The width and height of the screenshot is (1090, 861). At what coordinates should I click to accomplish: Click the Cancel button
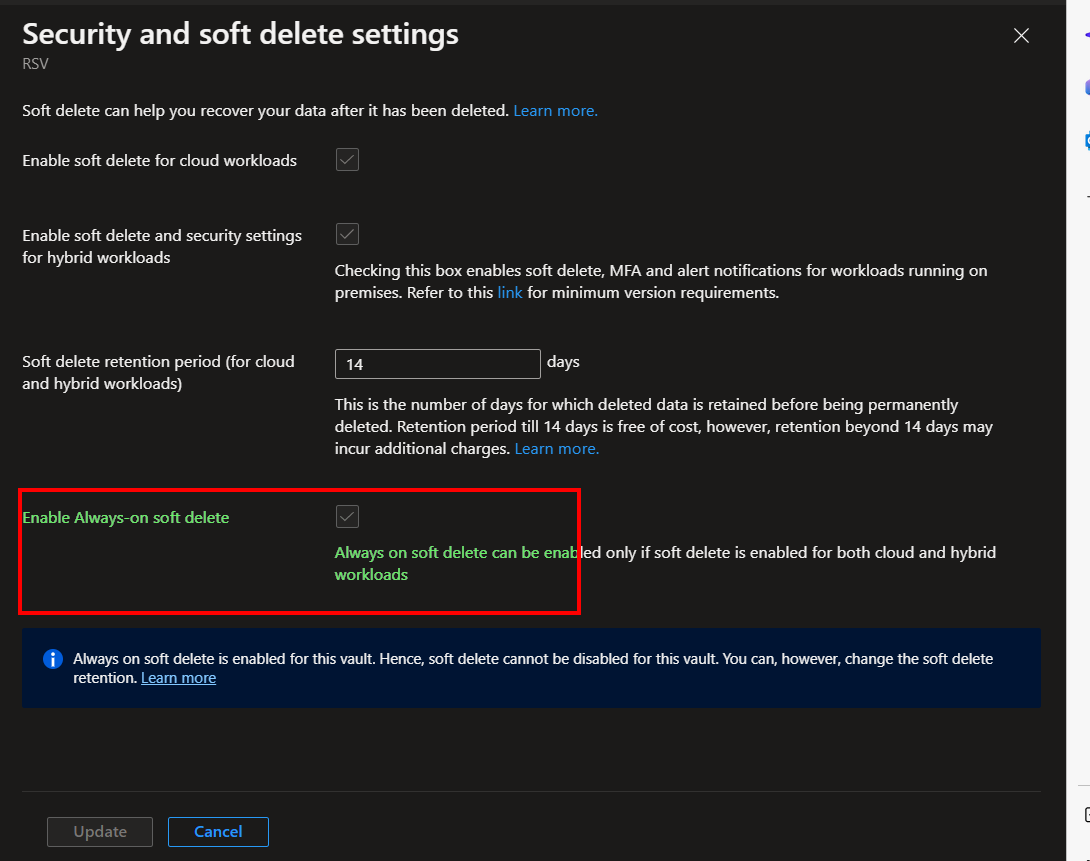[218, 831]
